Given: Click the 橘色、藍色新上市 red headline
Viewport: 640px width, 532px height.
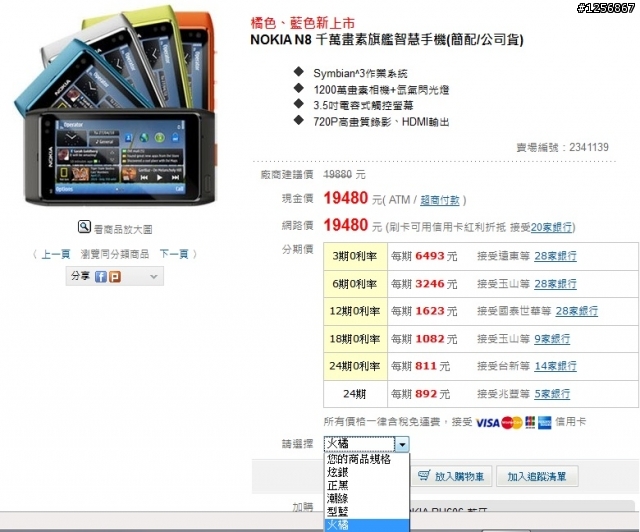Looking at the screenshot, I should (302, 22).
